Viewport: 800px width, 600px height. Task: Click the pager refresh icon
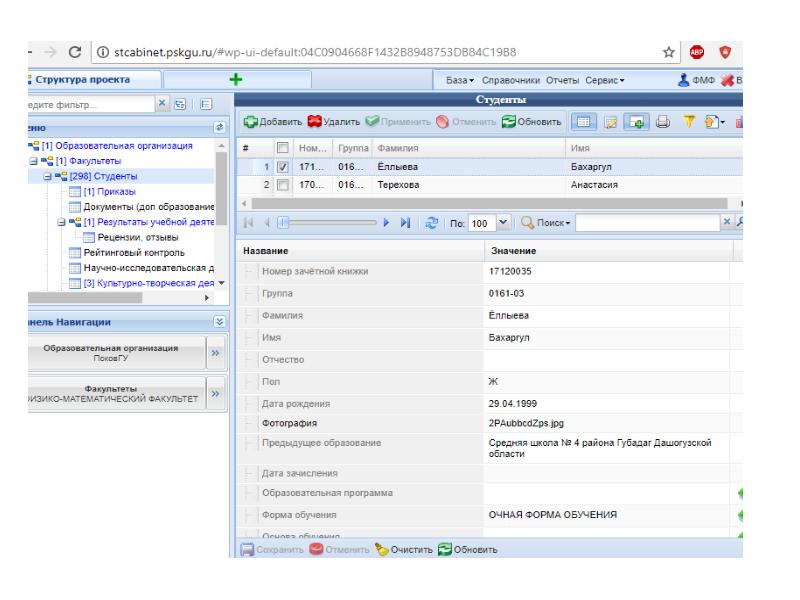tap(431, 223)
